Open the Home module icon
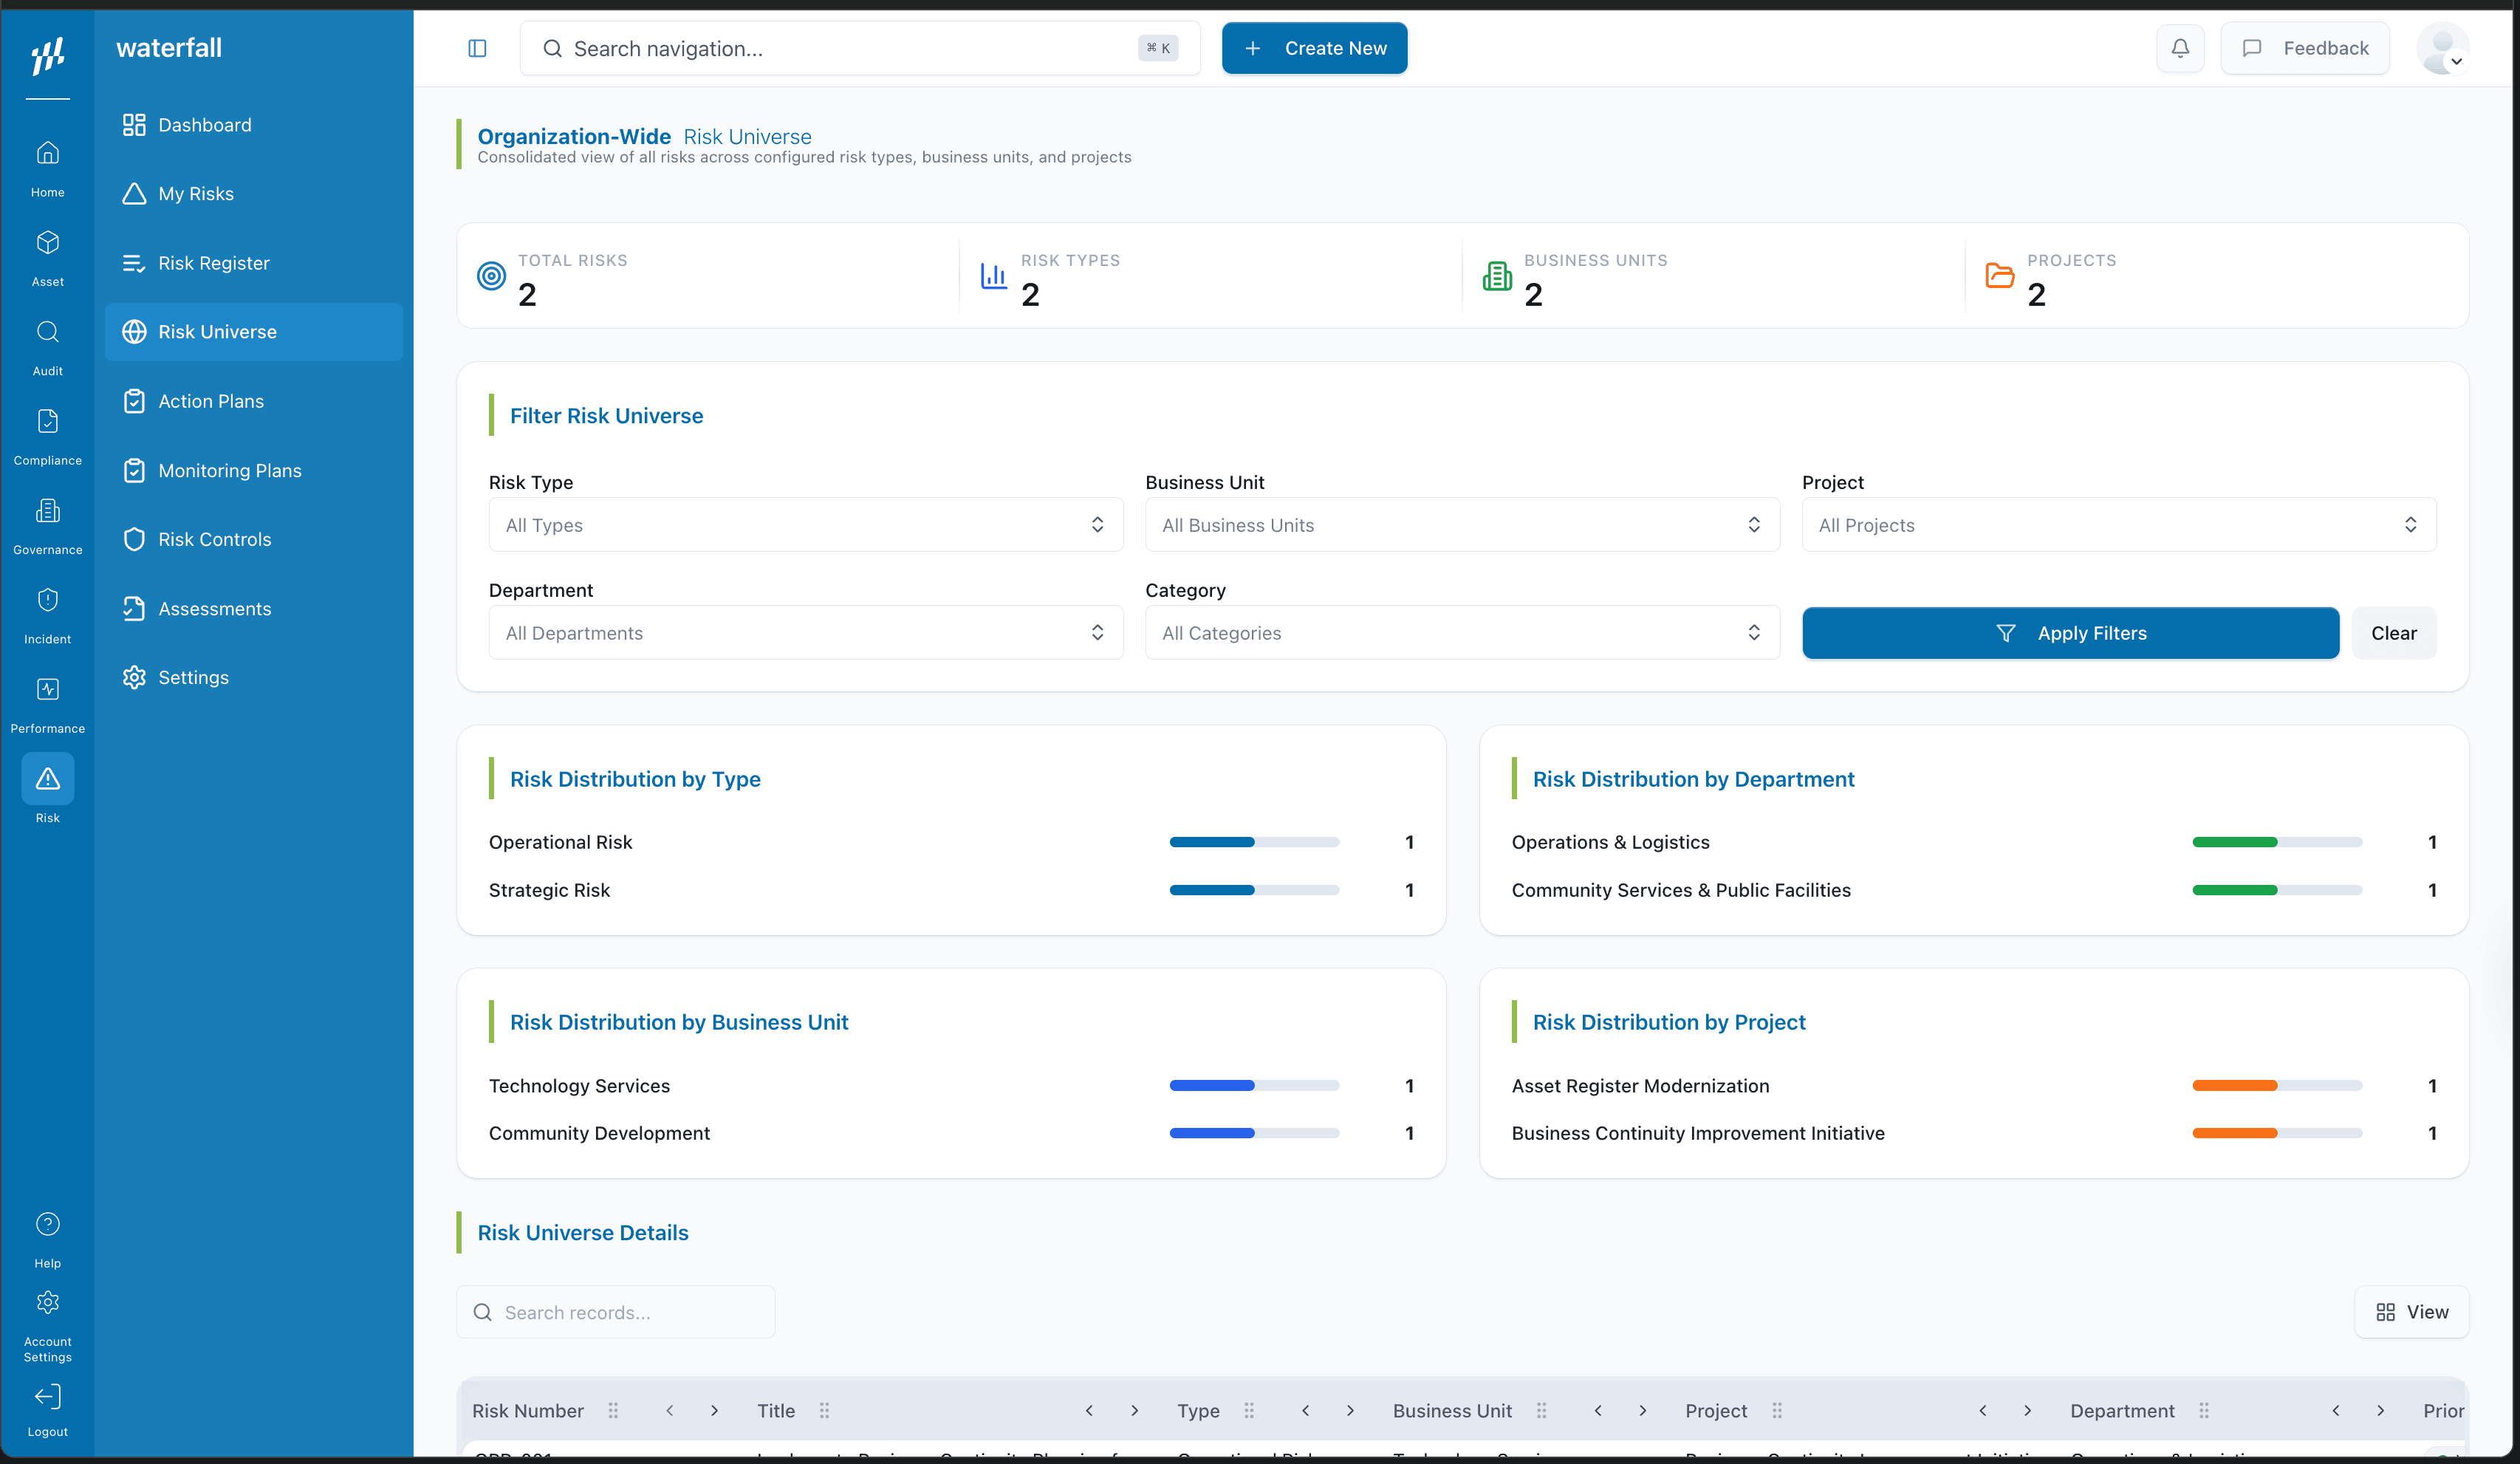2520x1464 pixels. [47, 153]
